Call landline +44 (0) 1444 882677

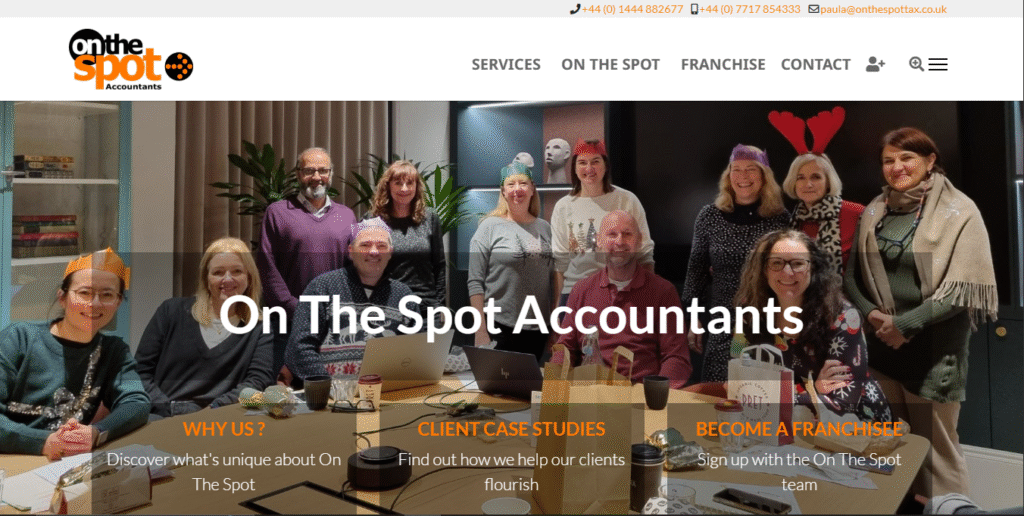coord(632,9)
